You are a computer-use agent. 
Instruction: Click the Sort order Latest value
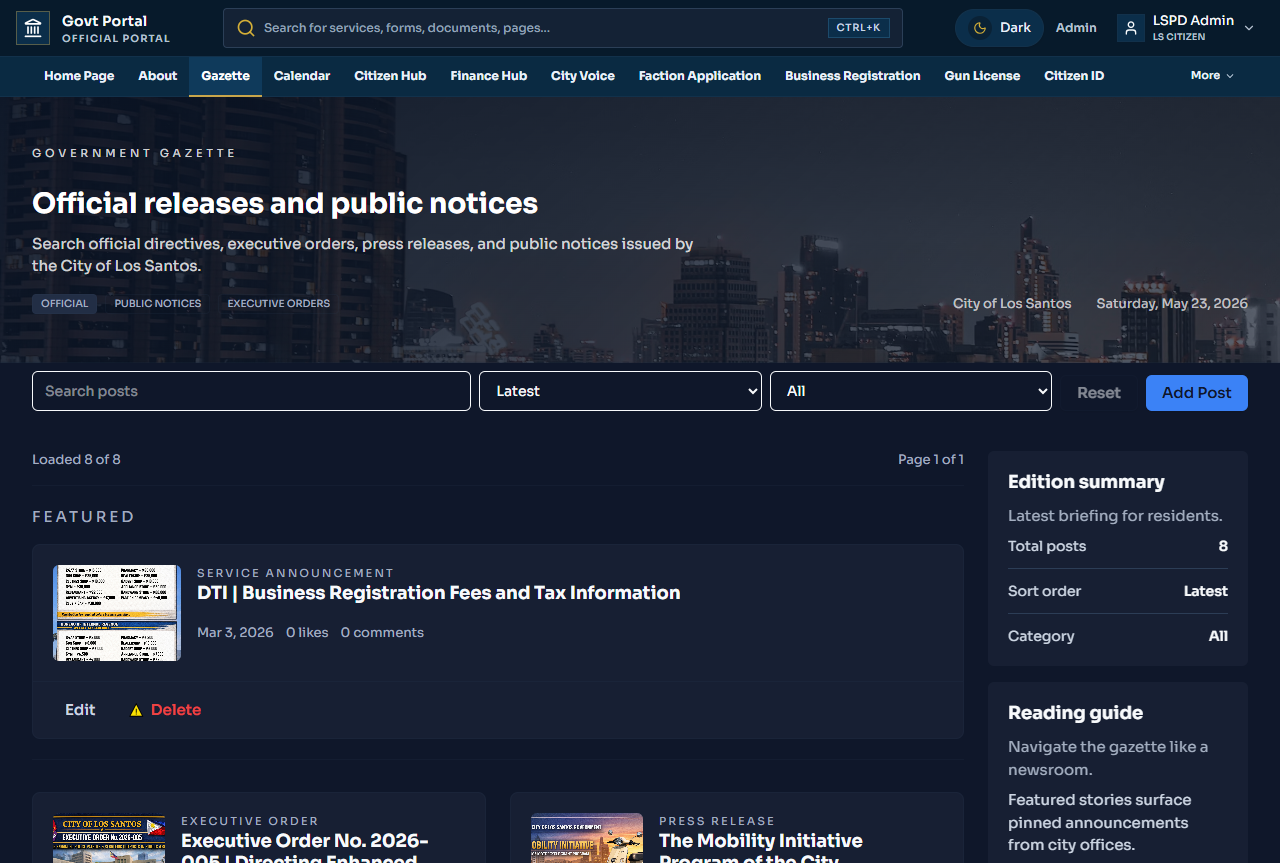tap(1206, 592)
